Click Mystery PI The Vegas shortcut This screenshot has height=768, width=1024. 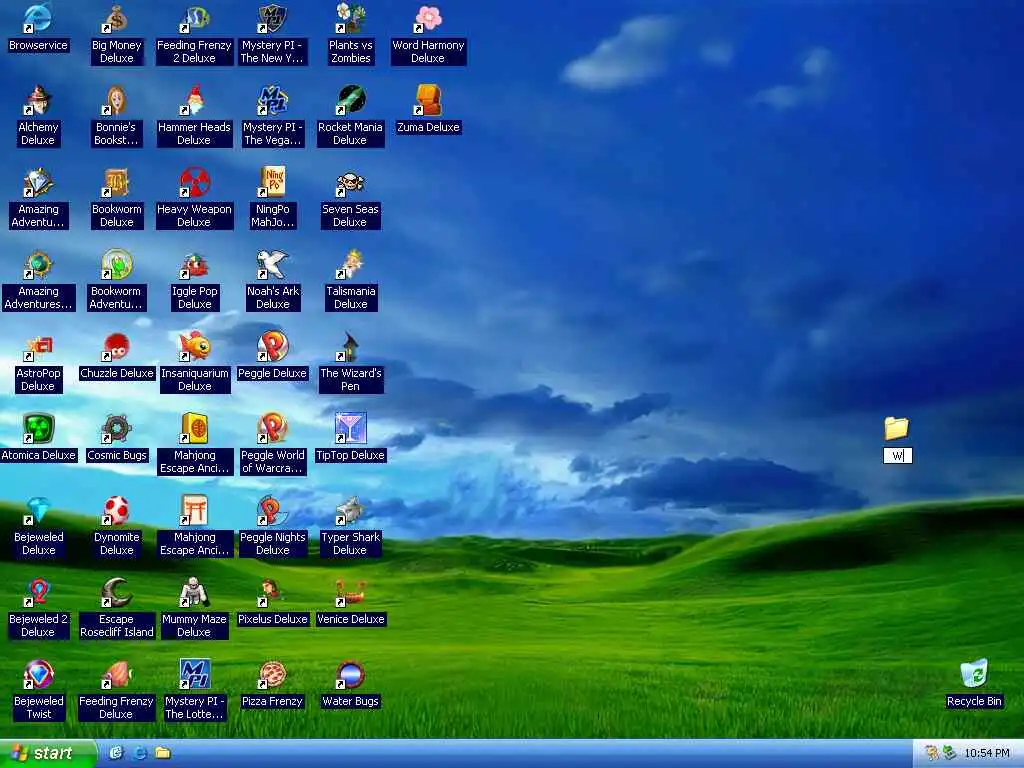(272, 101)
